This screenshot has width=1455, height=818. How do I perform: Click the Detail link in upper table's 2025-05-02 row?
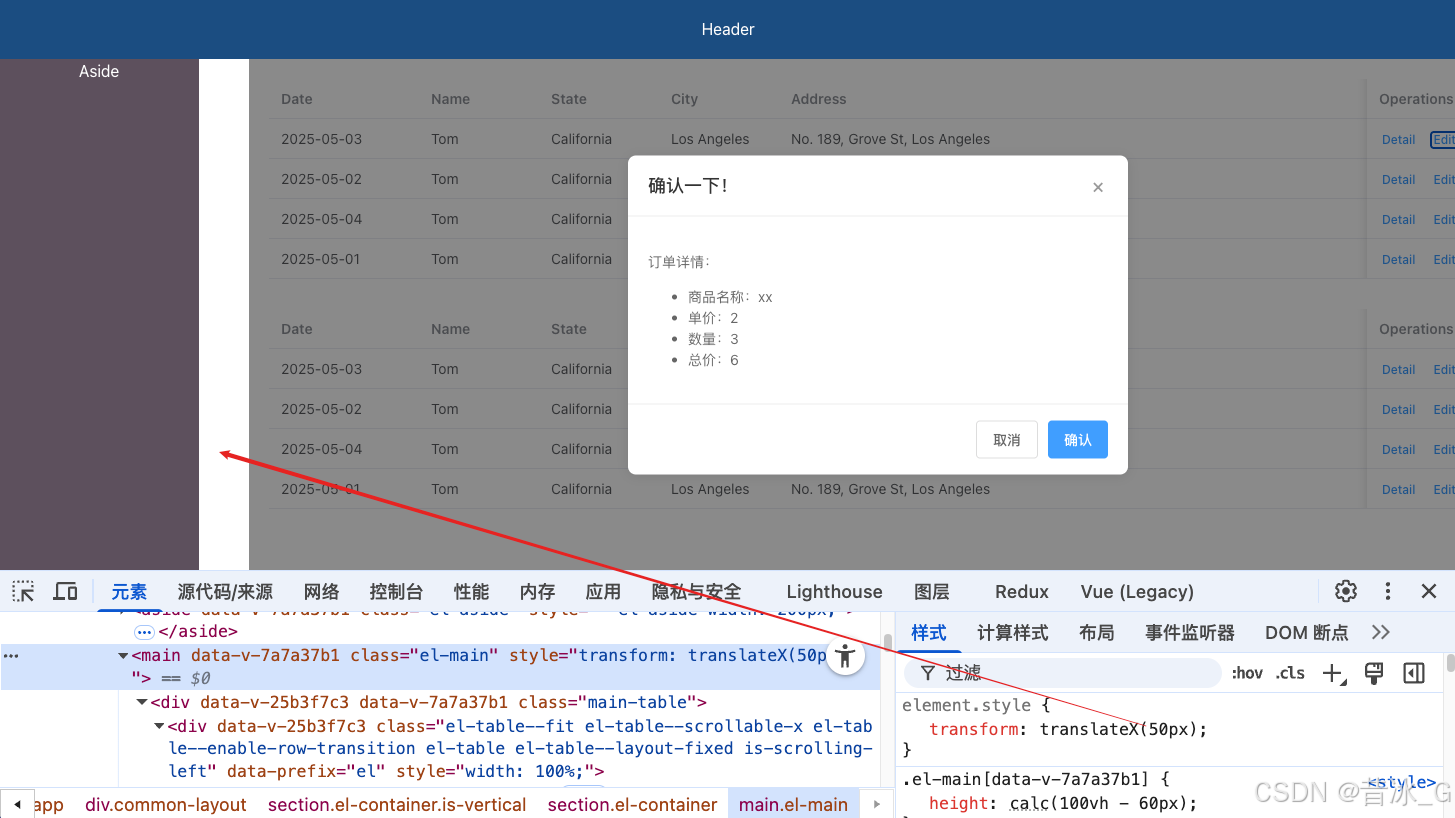(x=1398, y=180)
